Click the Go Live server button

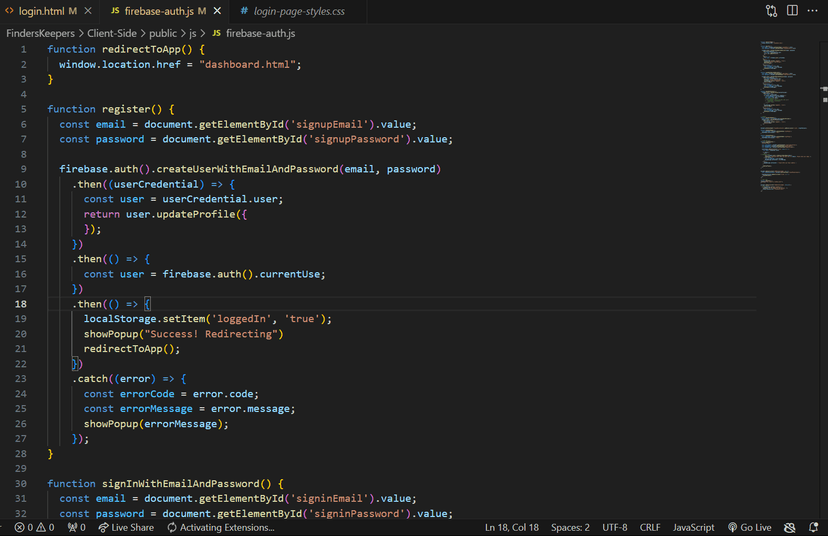750,527
